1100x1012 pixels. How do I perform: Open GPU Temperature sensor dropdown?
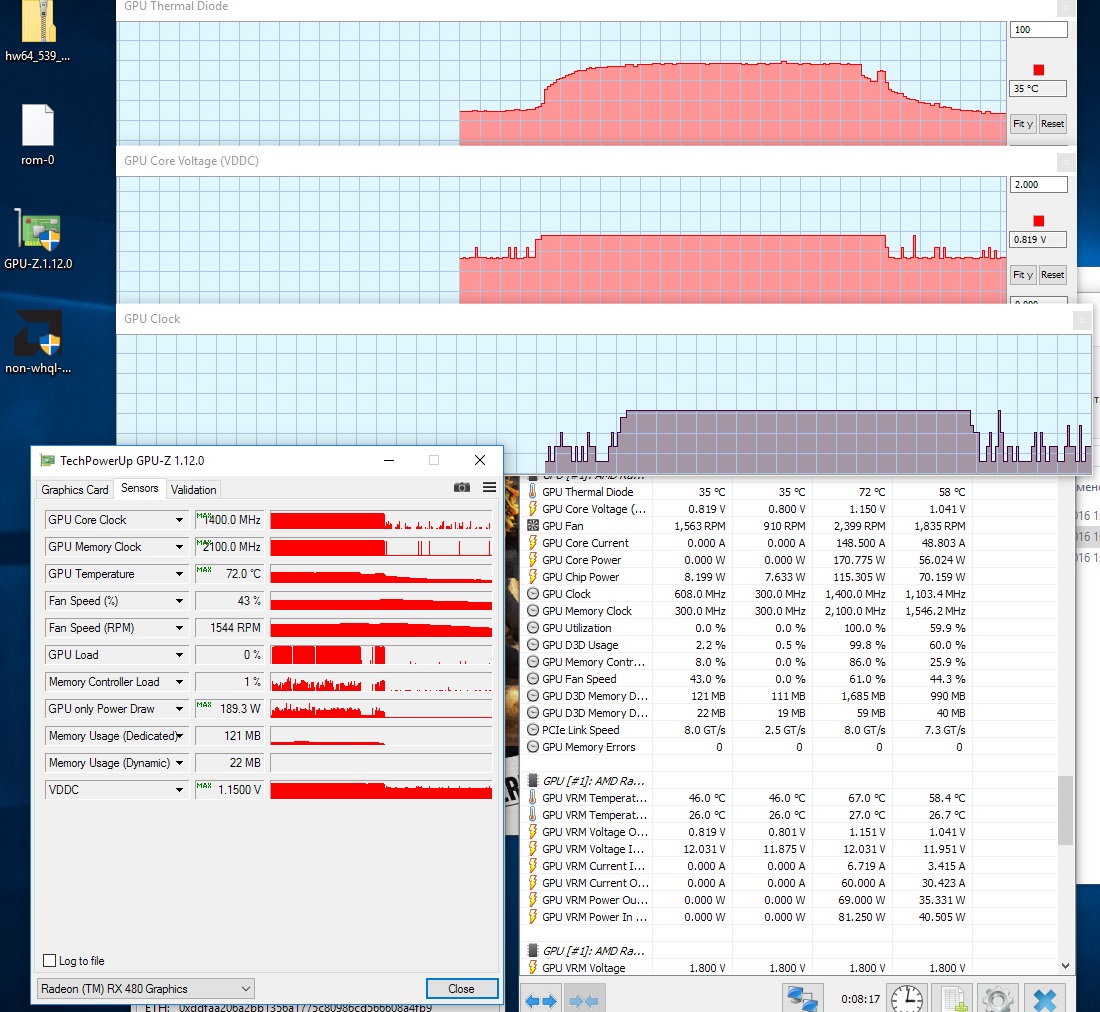(x=180, y=574)
